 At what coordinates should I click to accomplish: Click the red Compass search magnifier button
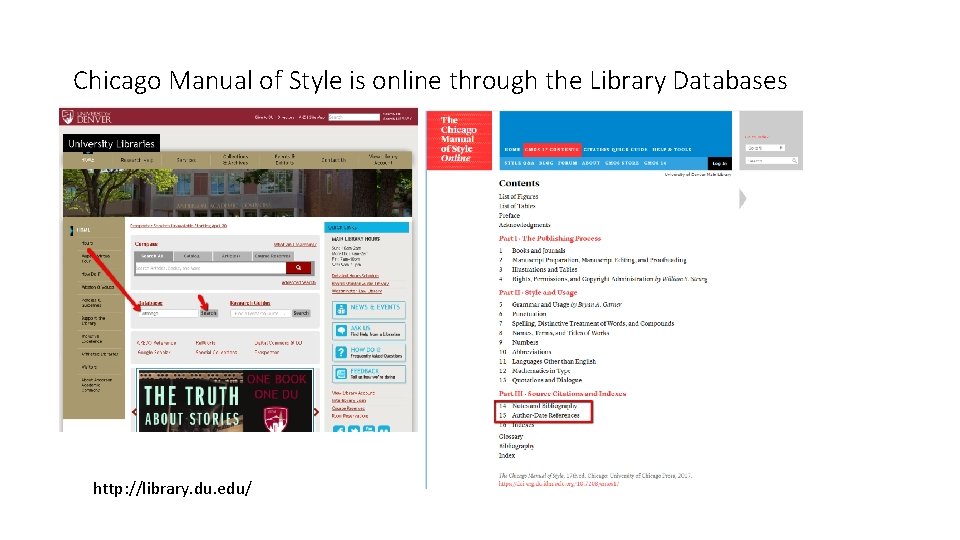(299, 268)
